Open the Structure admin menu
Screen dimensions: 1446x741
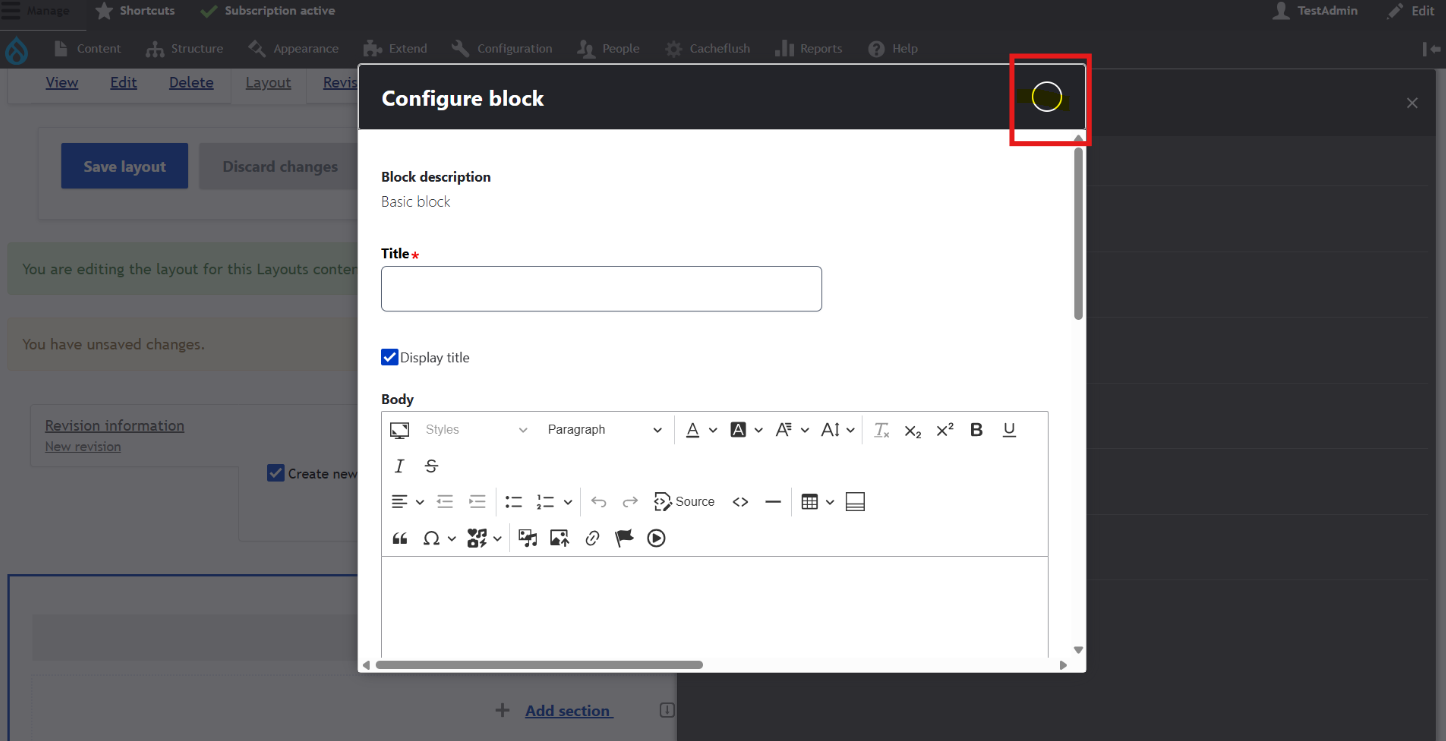tap(185, 48)
